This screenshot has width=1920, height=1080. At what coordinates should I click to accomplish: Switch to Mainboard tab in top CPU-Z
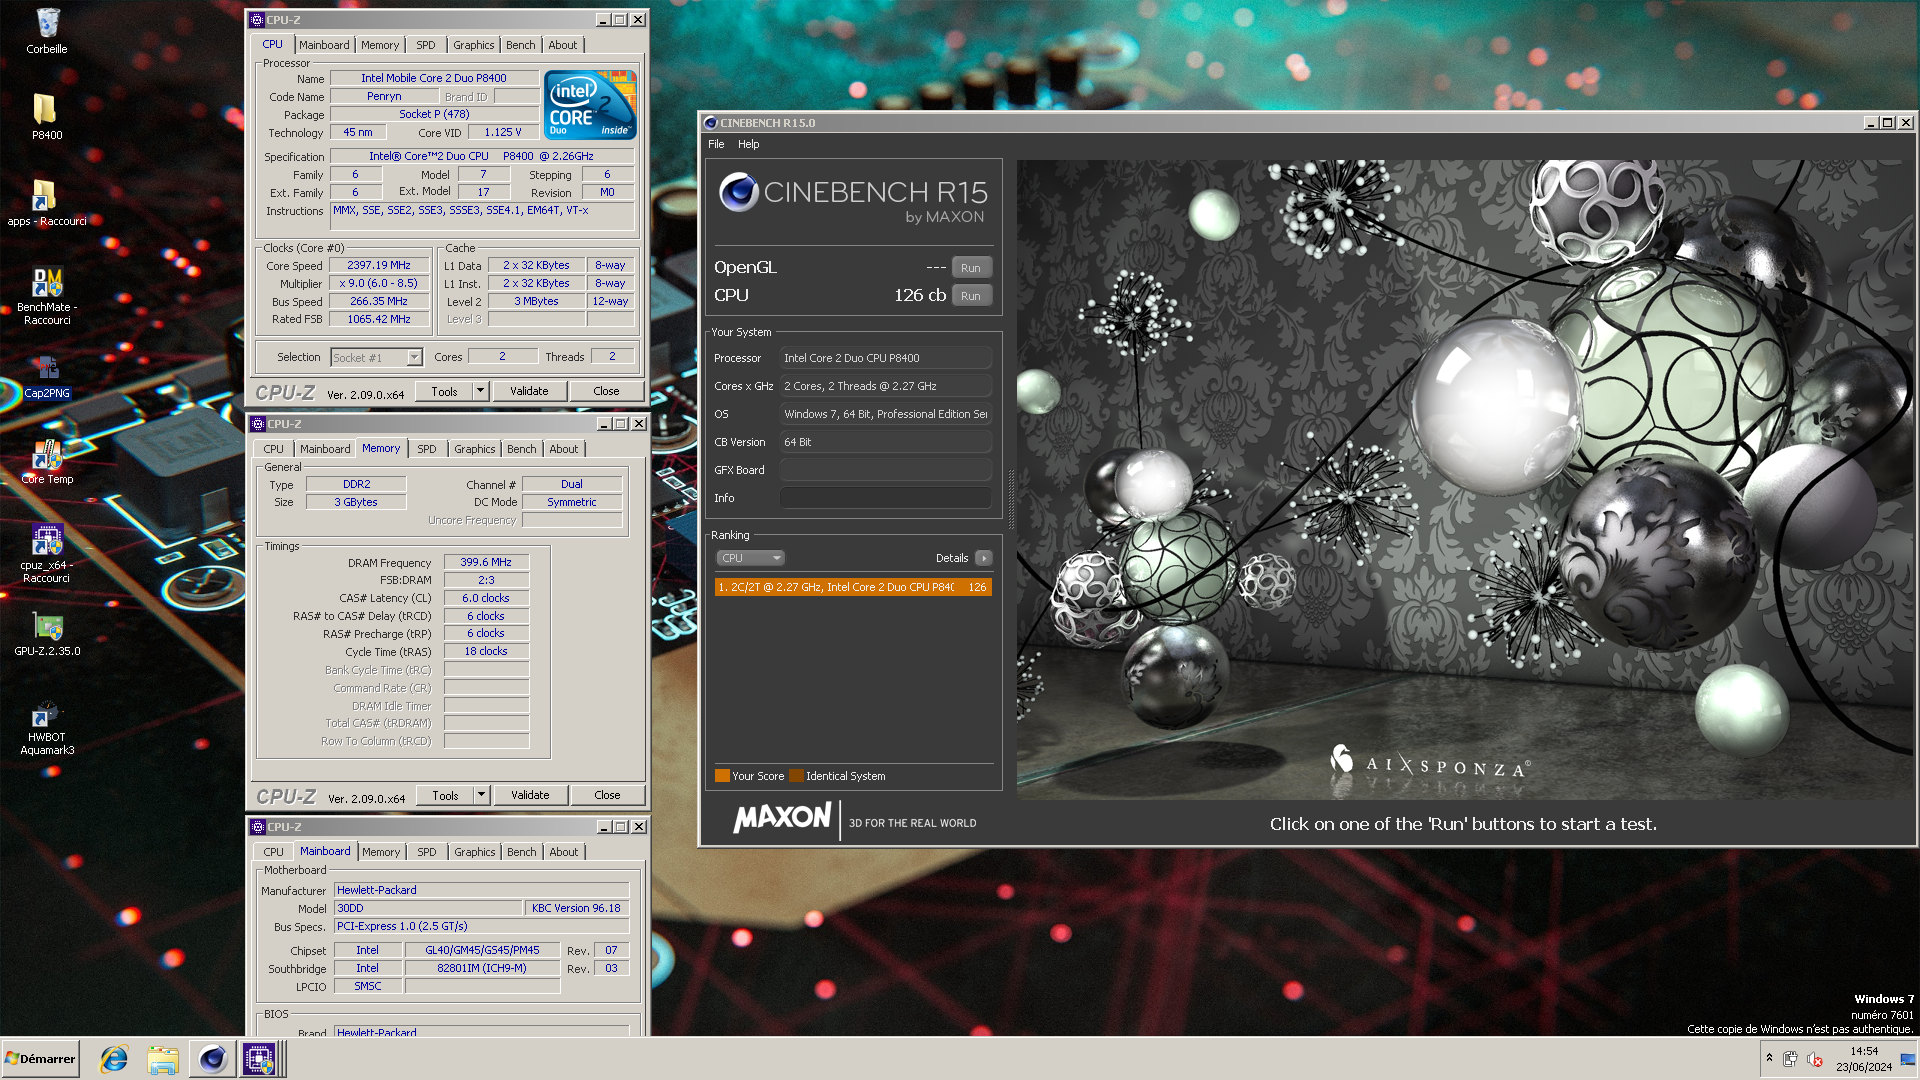tap(324, 45)
